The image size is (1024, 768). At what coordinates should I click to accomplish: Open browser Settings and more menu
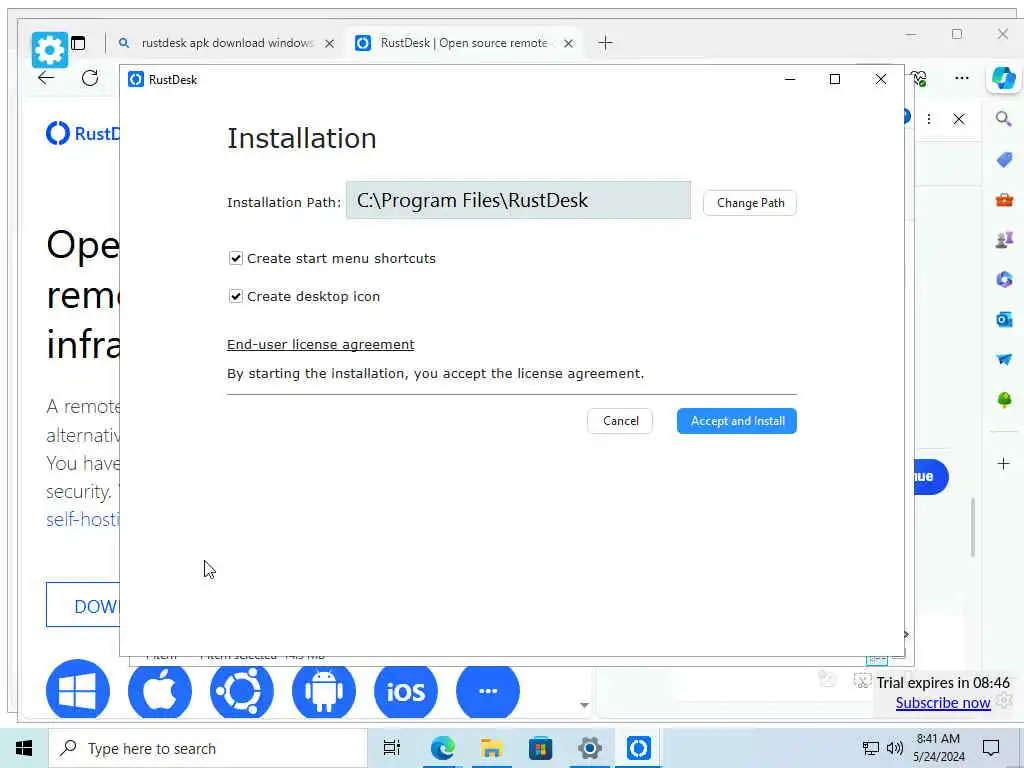pos(961,78)
